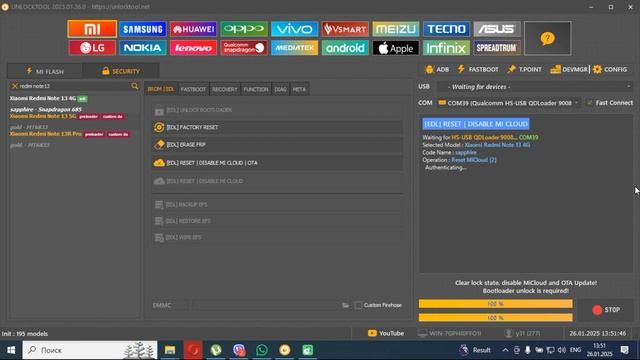The height and width of the screenshot is (360, 640).
Task: Open the Vsmart brand section
Action: pyautogui.click(x=345, y=29)
